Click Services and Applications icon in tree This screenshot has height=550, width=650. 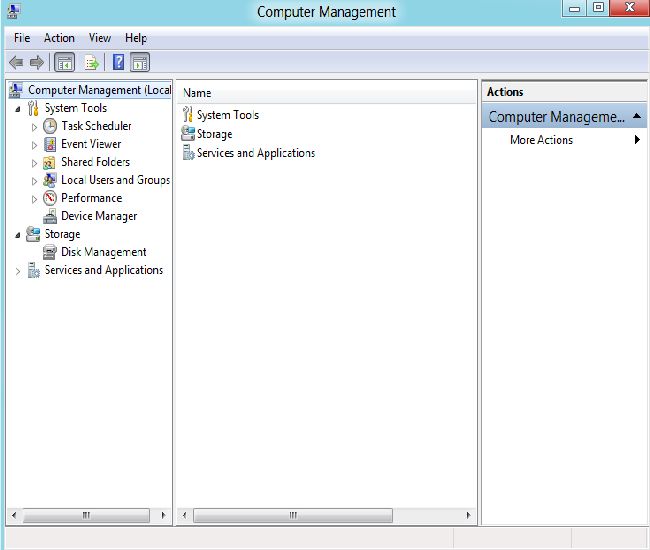click(x=33, y=270)
